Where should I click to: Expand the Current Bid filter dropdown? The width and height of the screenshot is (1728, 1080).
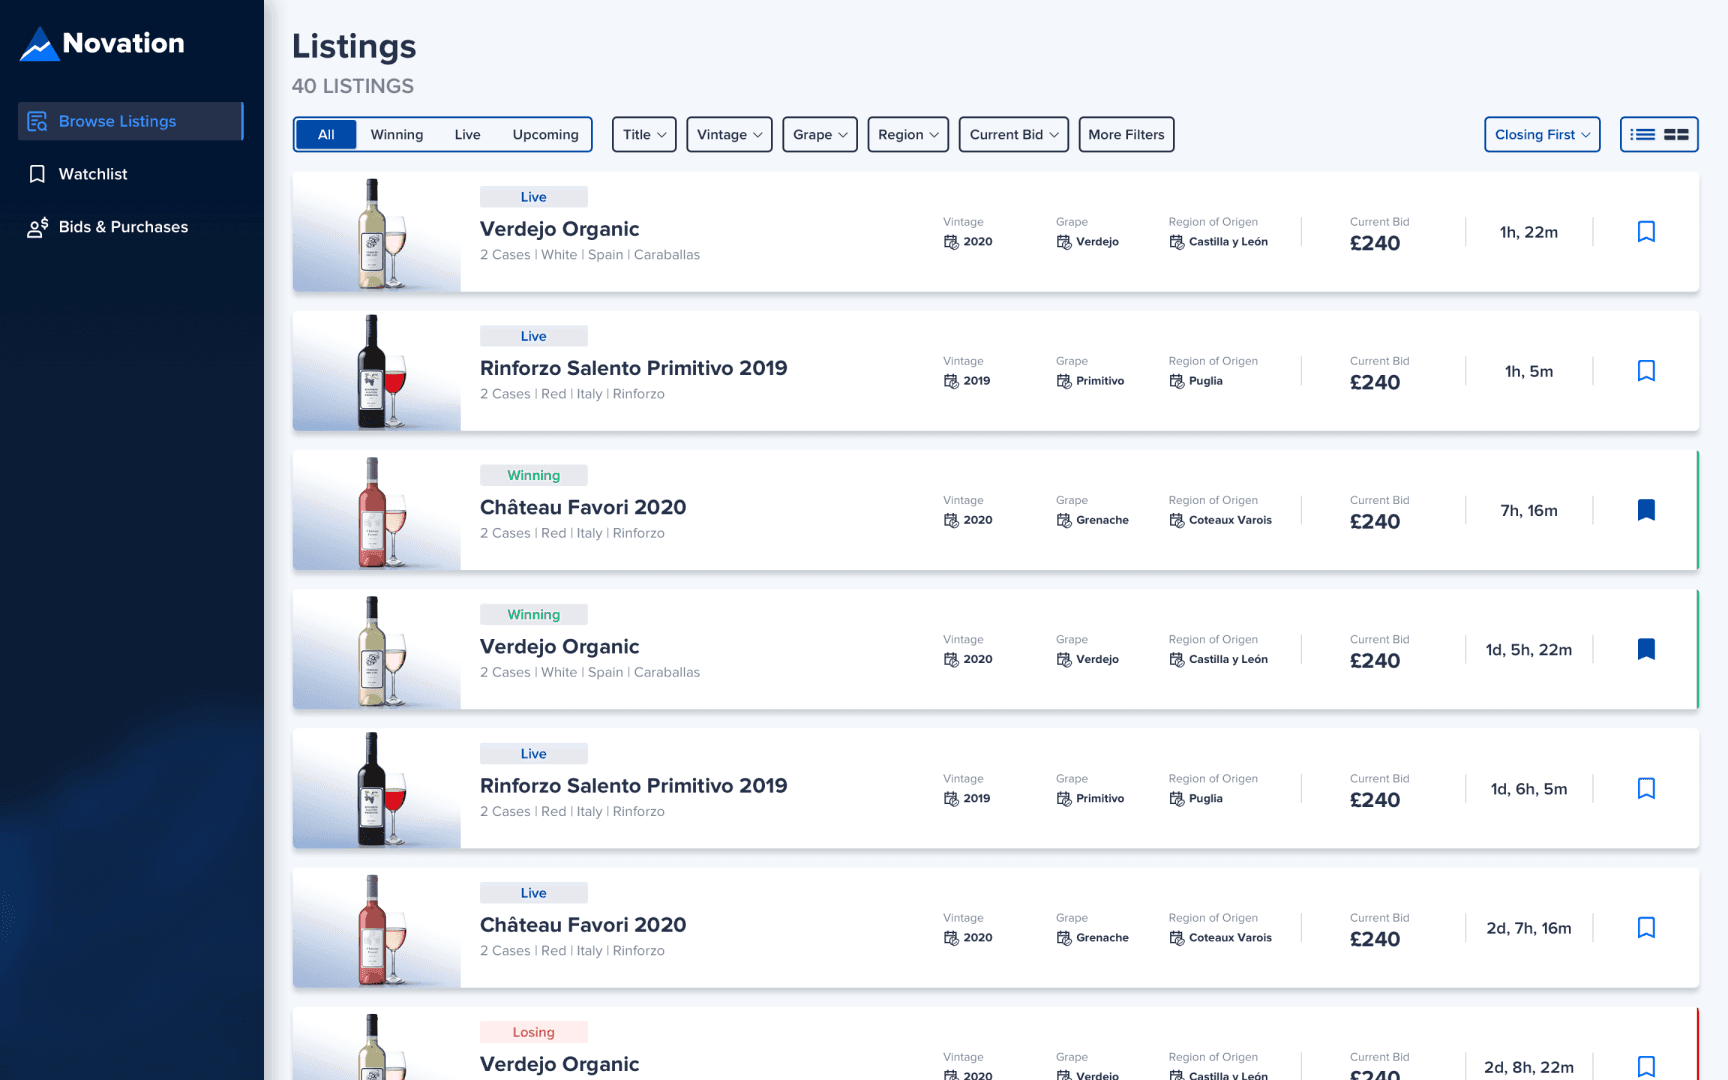(x=1014, y=135)
